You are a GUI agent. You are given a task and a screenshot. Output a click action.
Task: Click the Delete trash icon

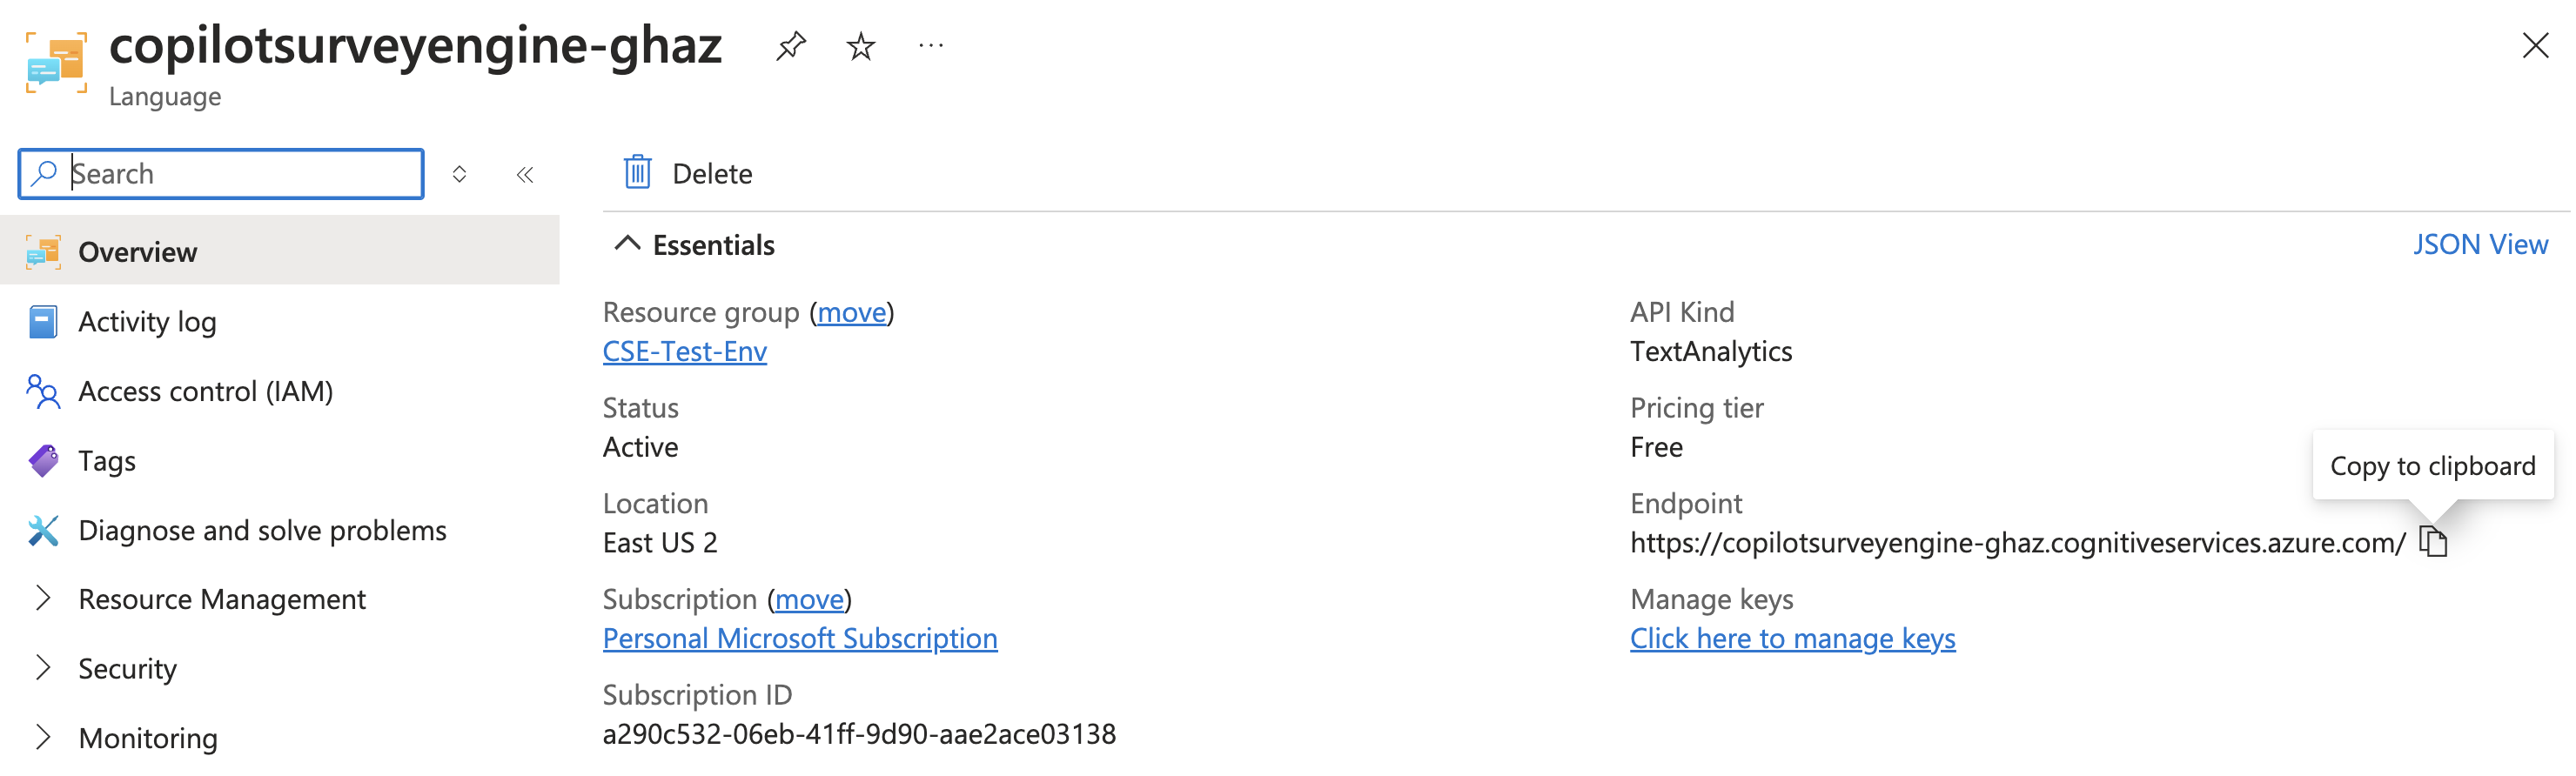[x=637, y=173]
